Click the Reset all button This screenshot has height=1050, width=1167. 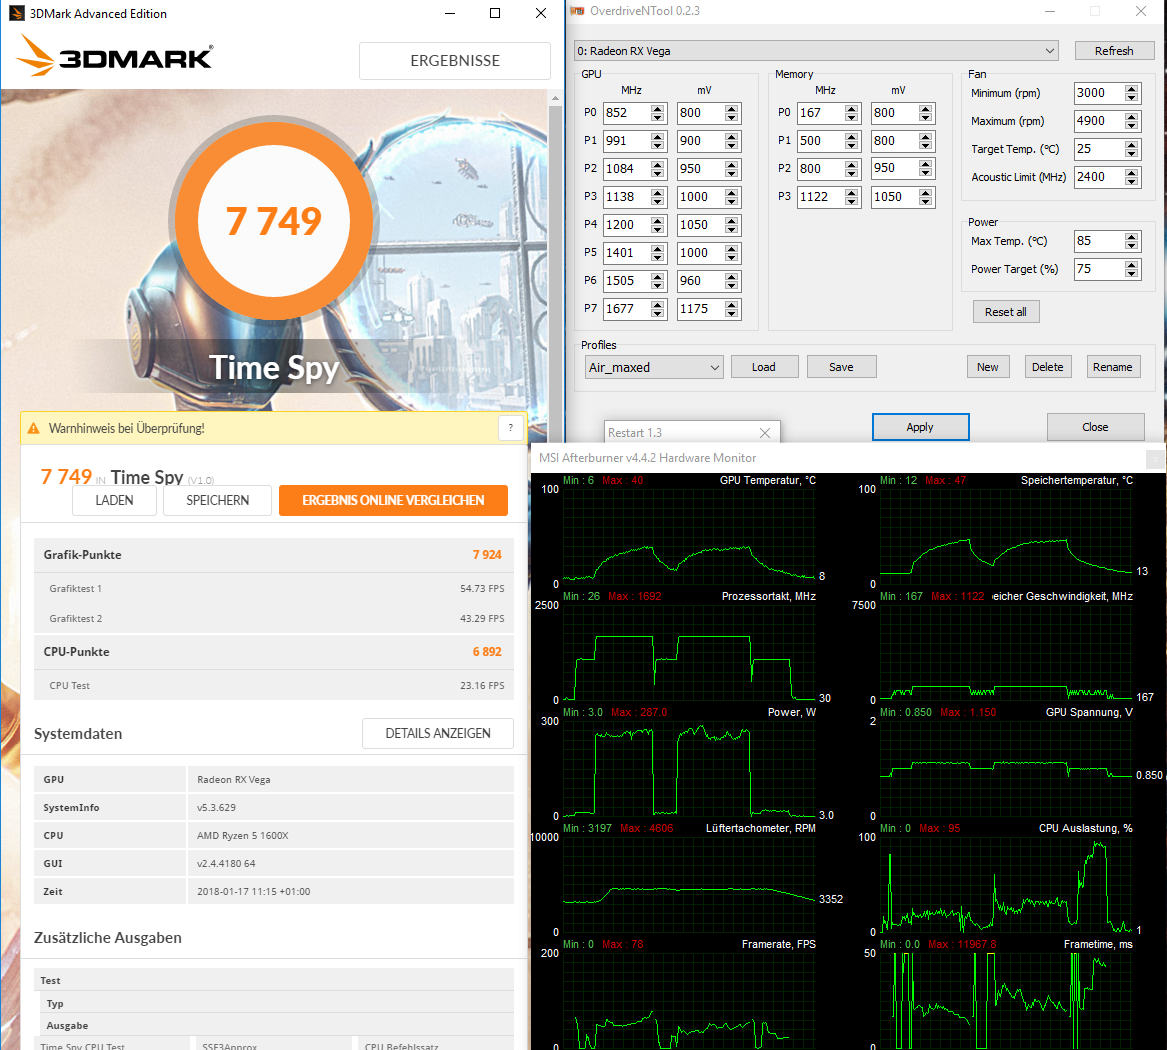point(1005,312)
